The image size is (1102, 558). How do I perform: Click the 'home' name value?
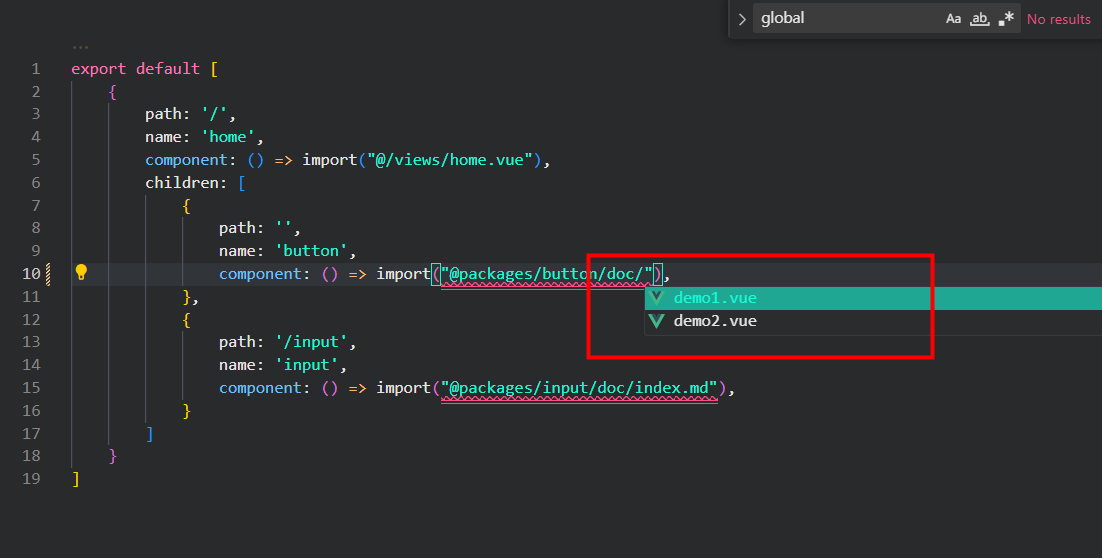228,137
